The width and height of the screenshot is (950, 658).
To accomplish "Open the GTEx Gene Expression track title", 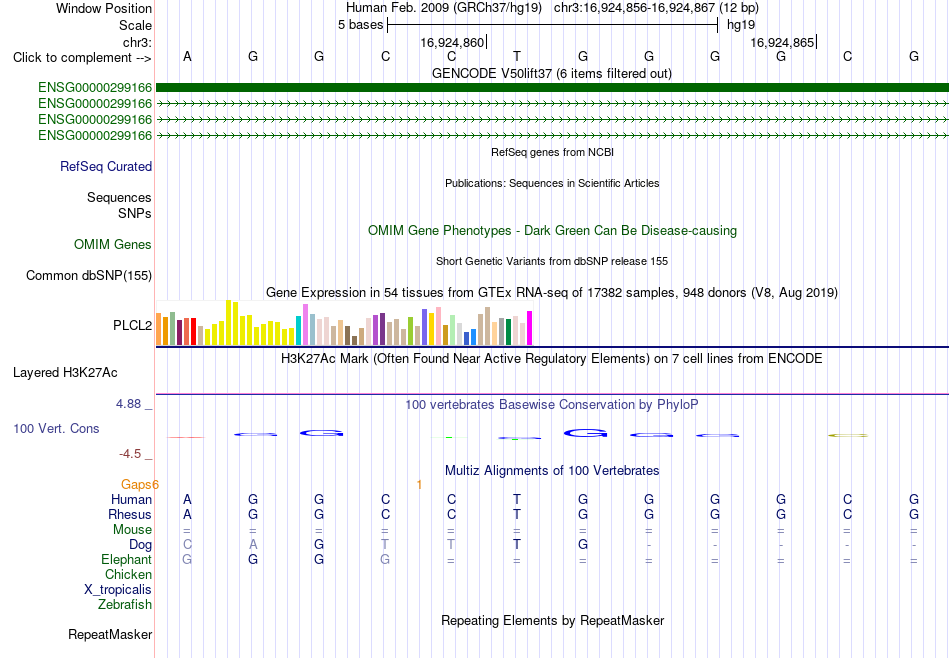I will [552, 293].
